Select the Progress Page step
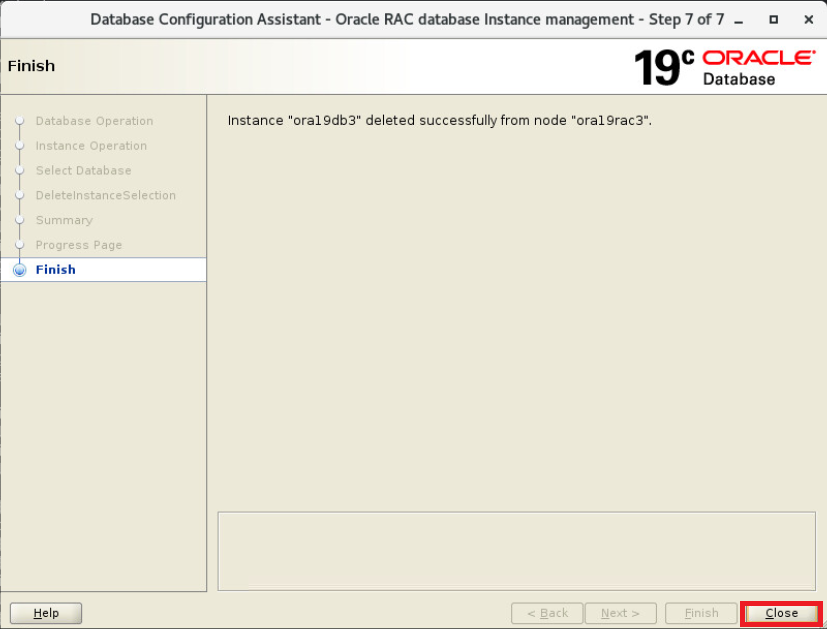 [x=79, y=245]
